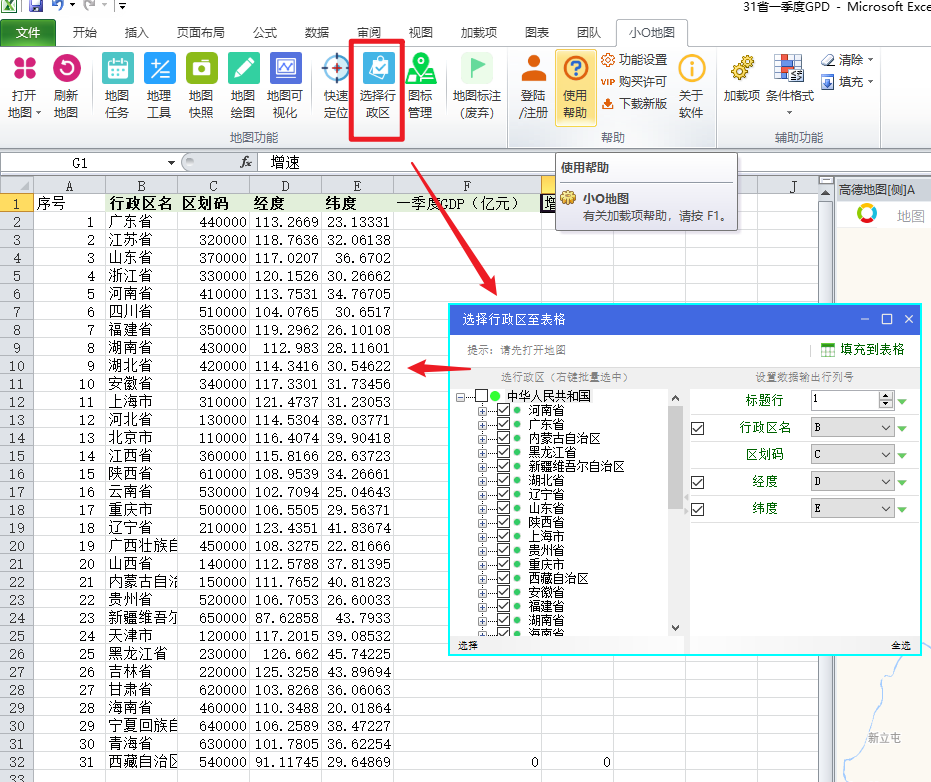Toggle the 行政区名 output checkbox

[698, 428]
